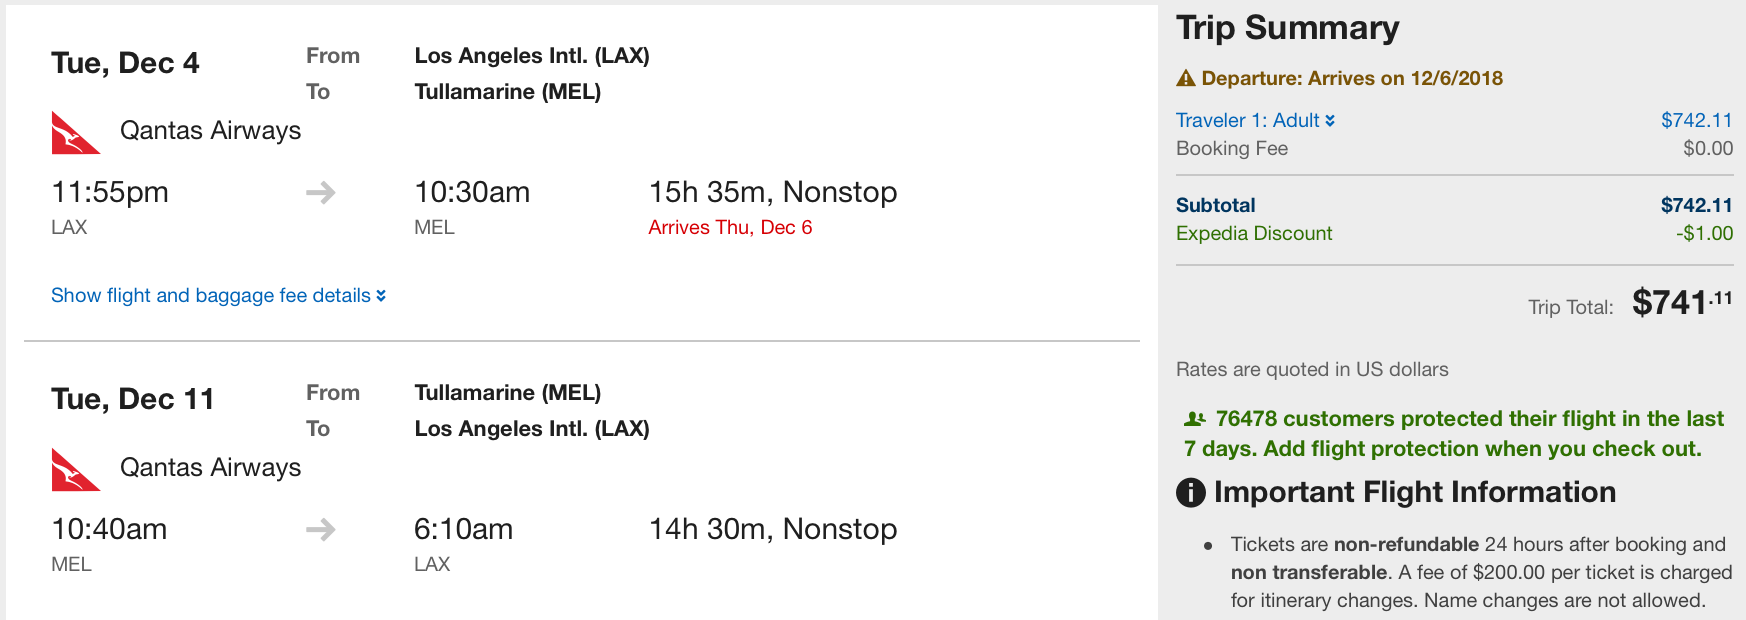Image resolution: width=1746 pixels, height=620 pixels.
Task: Click the Qantas logo on Dec 4 flight
Action: point(75,133)
